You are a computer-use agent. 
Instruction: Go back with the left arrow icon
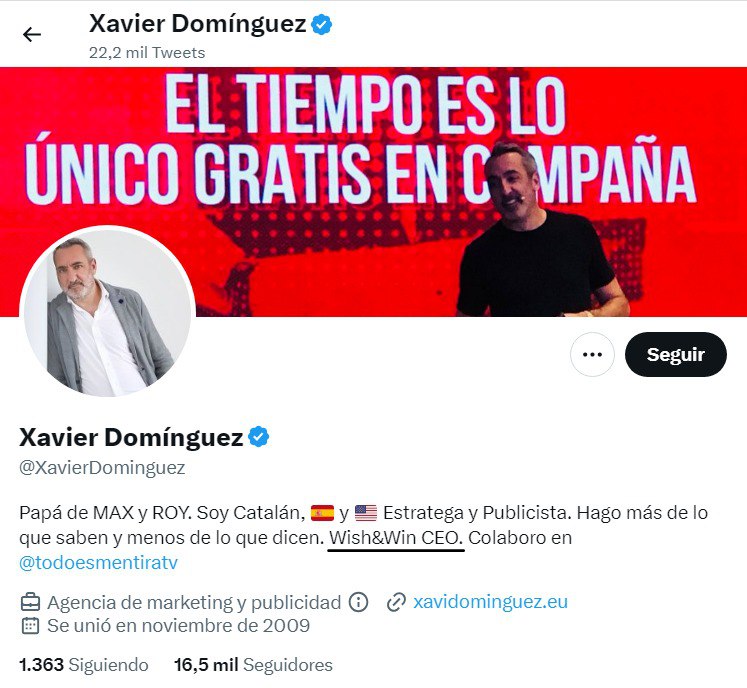(x=32, y=35)
